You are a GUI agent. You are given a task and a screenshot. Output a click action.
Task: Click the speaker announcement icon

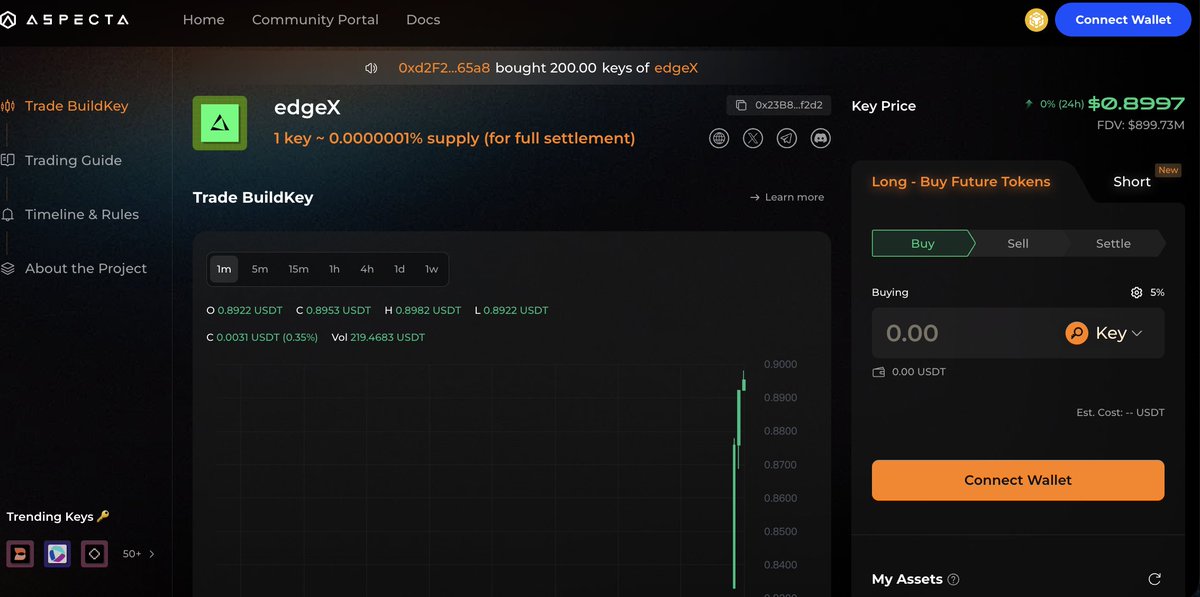coord(372,68)
